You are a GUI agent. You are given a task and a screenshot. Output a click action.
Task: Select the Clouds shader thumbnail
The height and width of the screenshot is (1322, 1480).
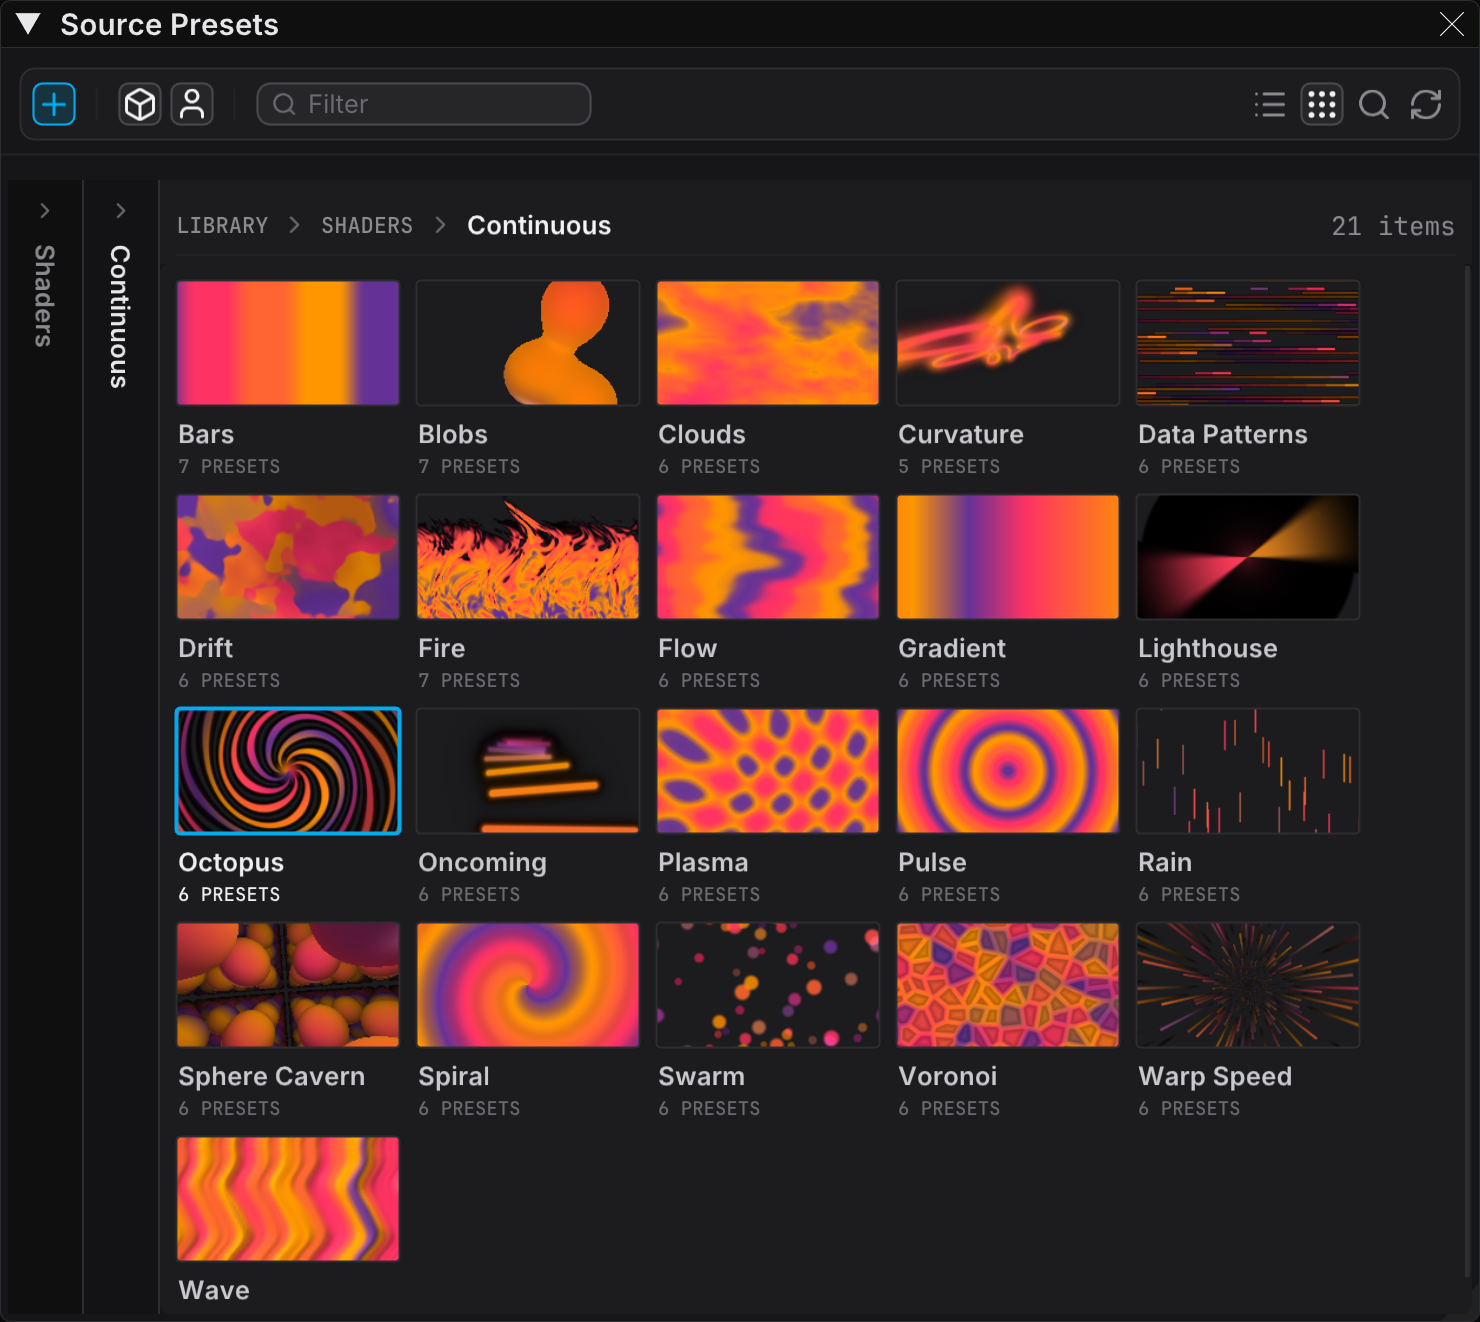point(768,343)
